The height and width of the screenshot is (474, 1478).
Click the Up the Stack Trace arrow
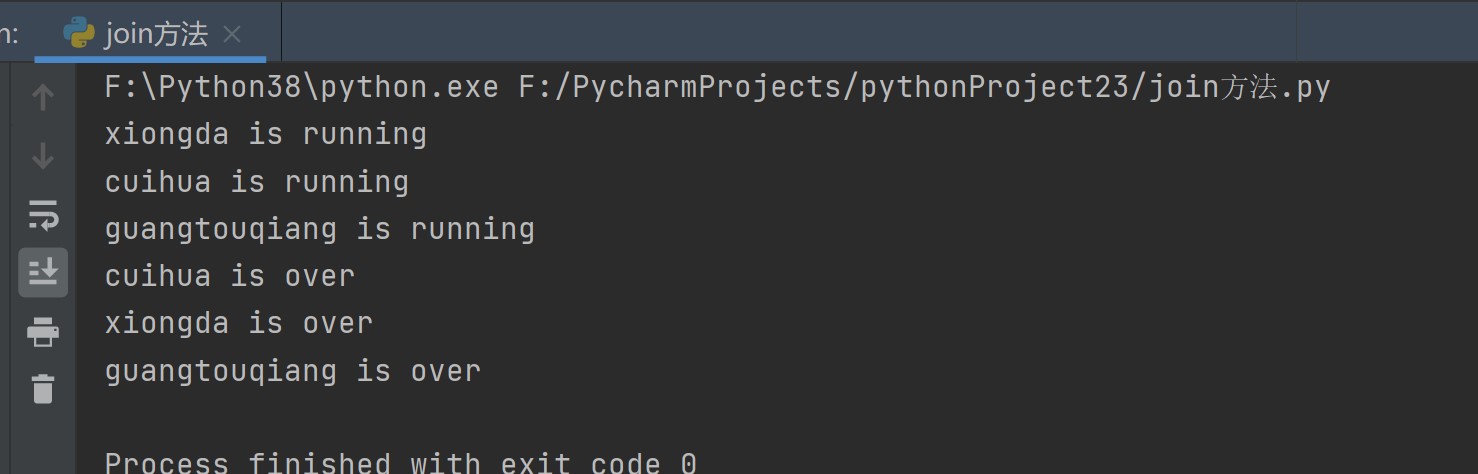(43, 97)
